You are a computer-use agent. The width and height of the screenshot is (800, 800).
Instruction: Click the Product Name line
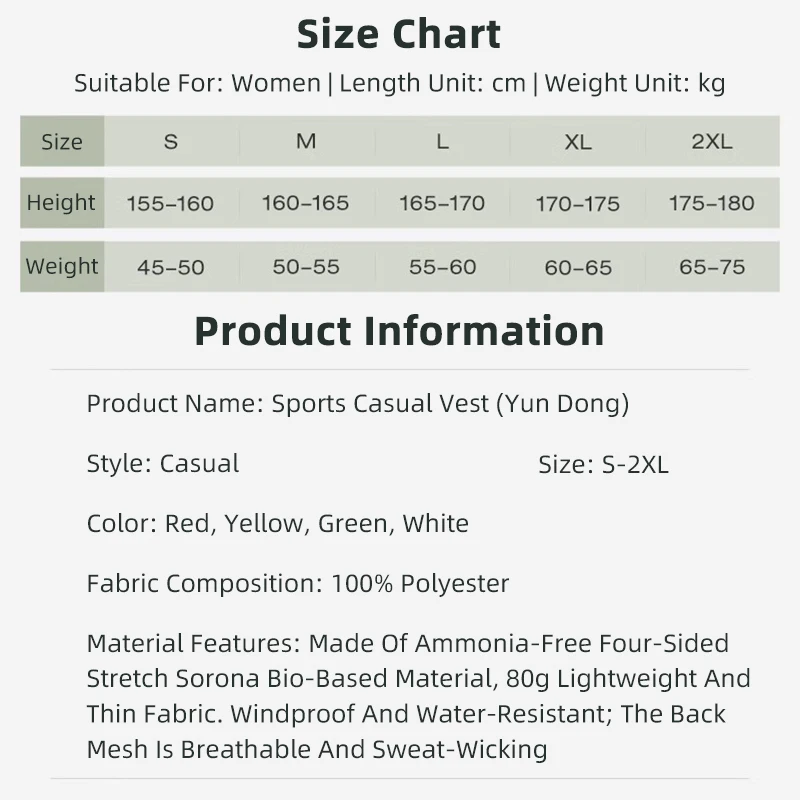(358, 404)
